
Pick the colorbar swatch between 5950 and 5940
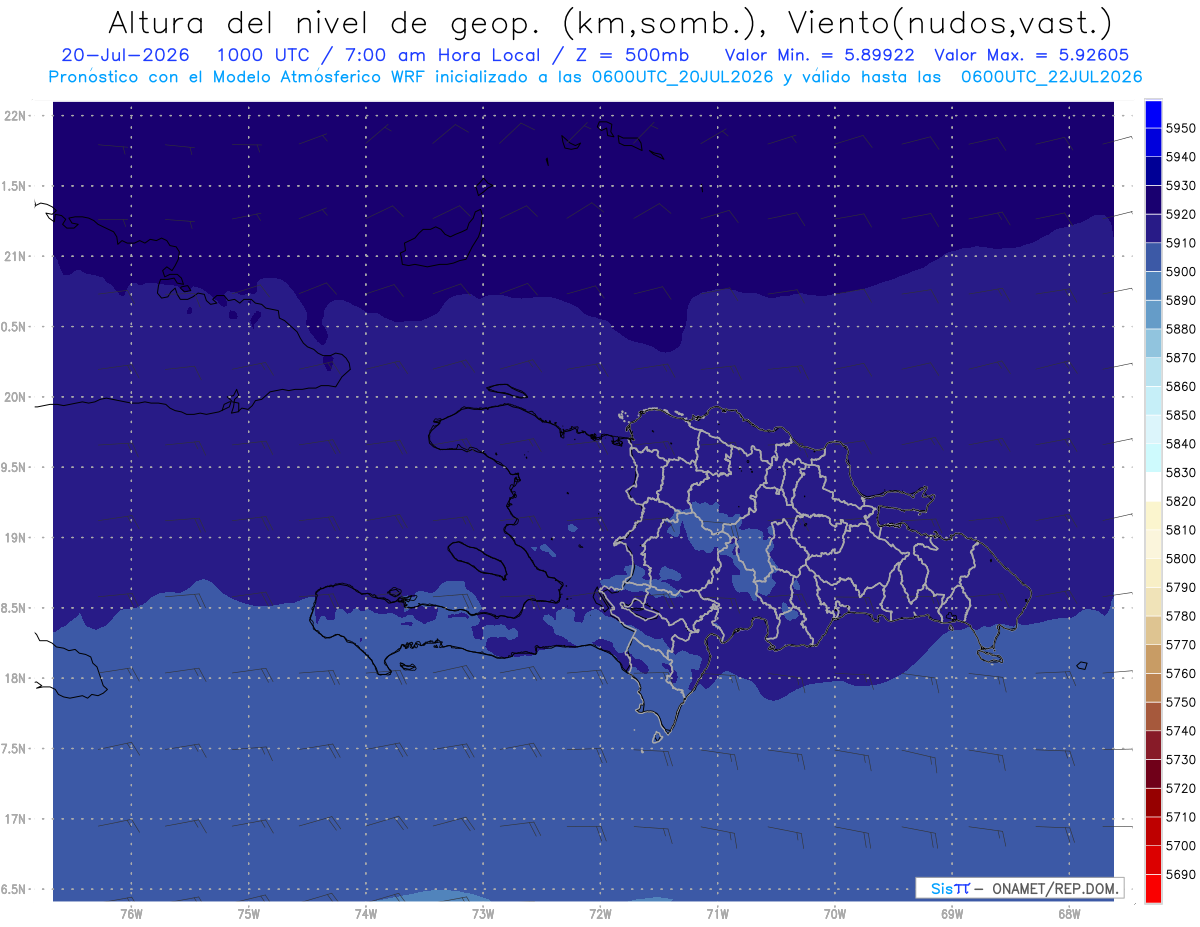[x=1153, y=143]
